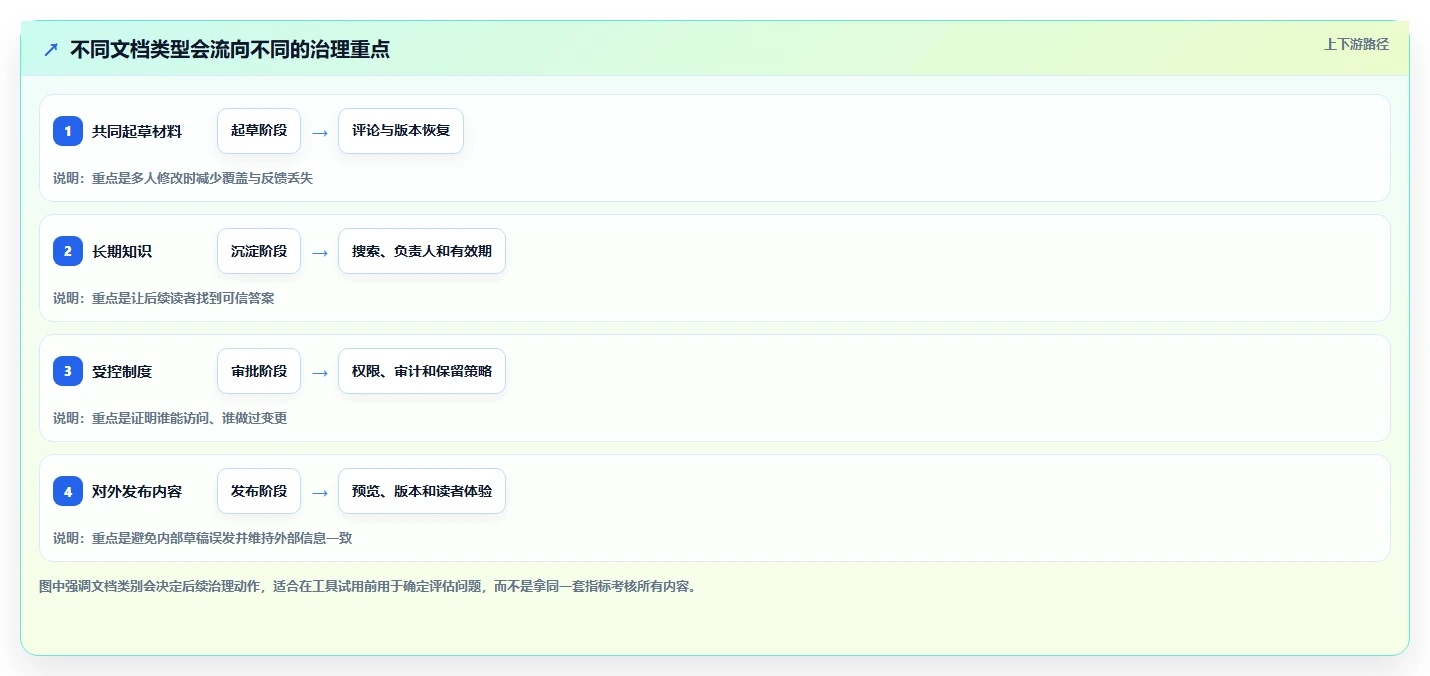
Task: Click the number 1 step badge
Action: click(x=68, y=131)
